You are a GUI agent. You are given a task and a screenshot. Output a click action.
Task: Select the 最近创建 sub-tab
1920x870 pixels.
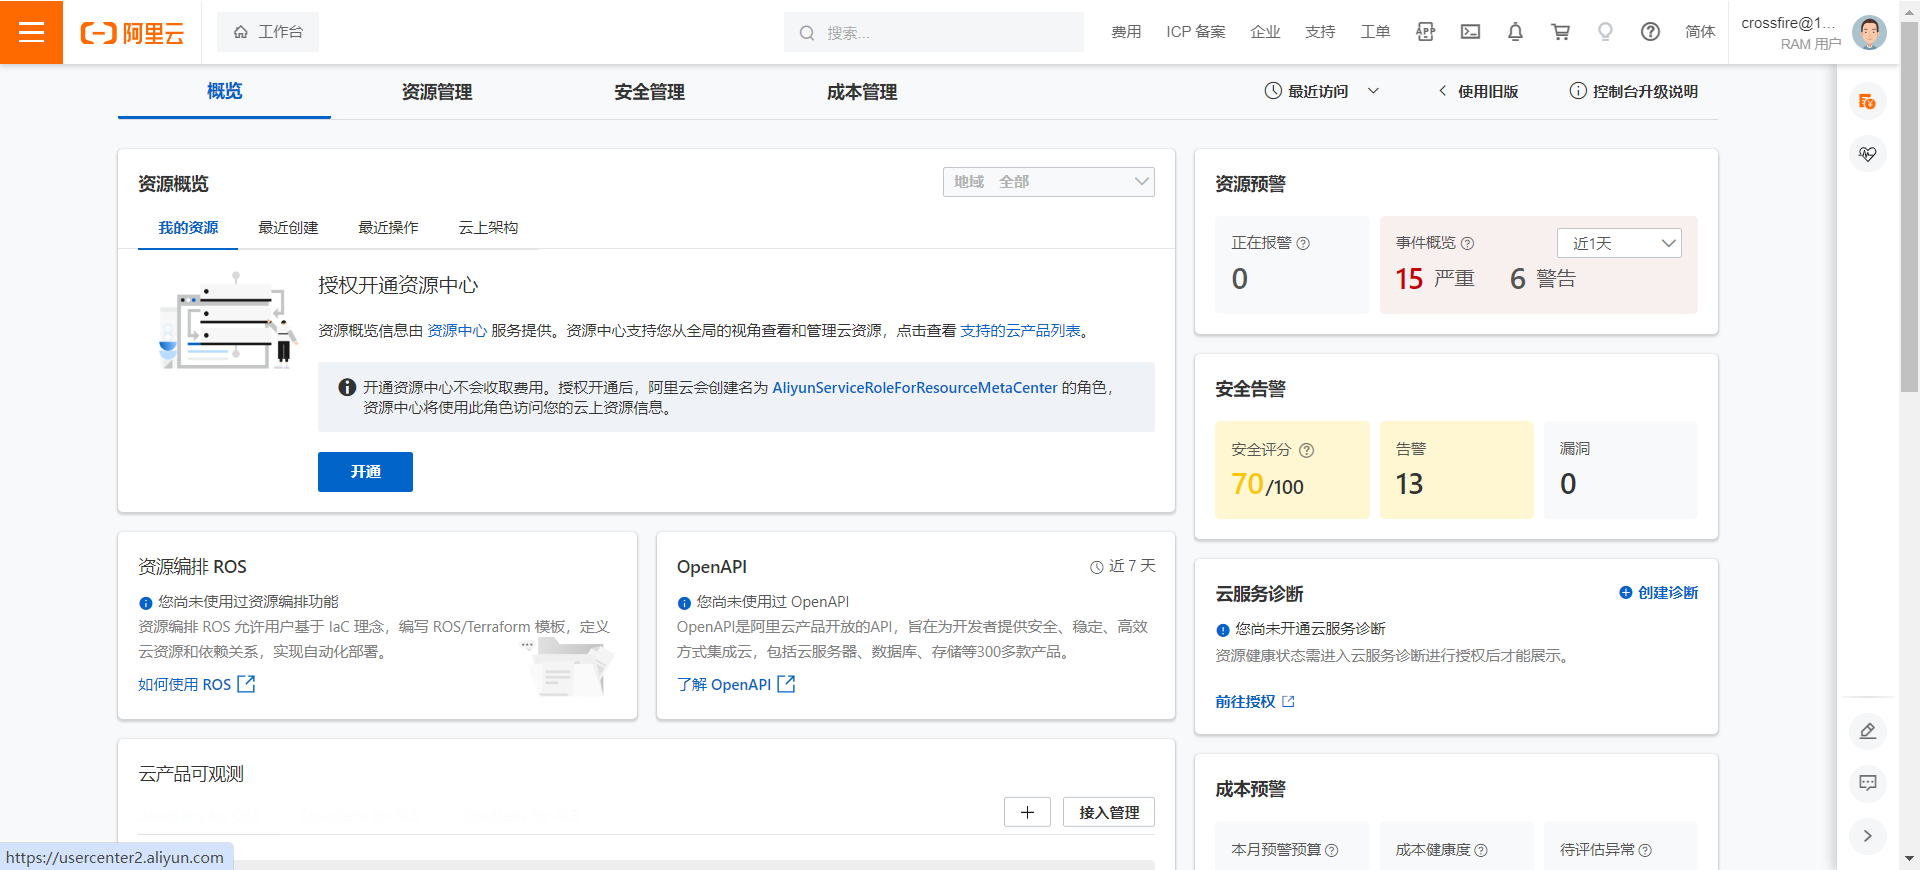288,227
